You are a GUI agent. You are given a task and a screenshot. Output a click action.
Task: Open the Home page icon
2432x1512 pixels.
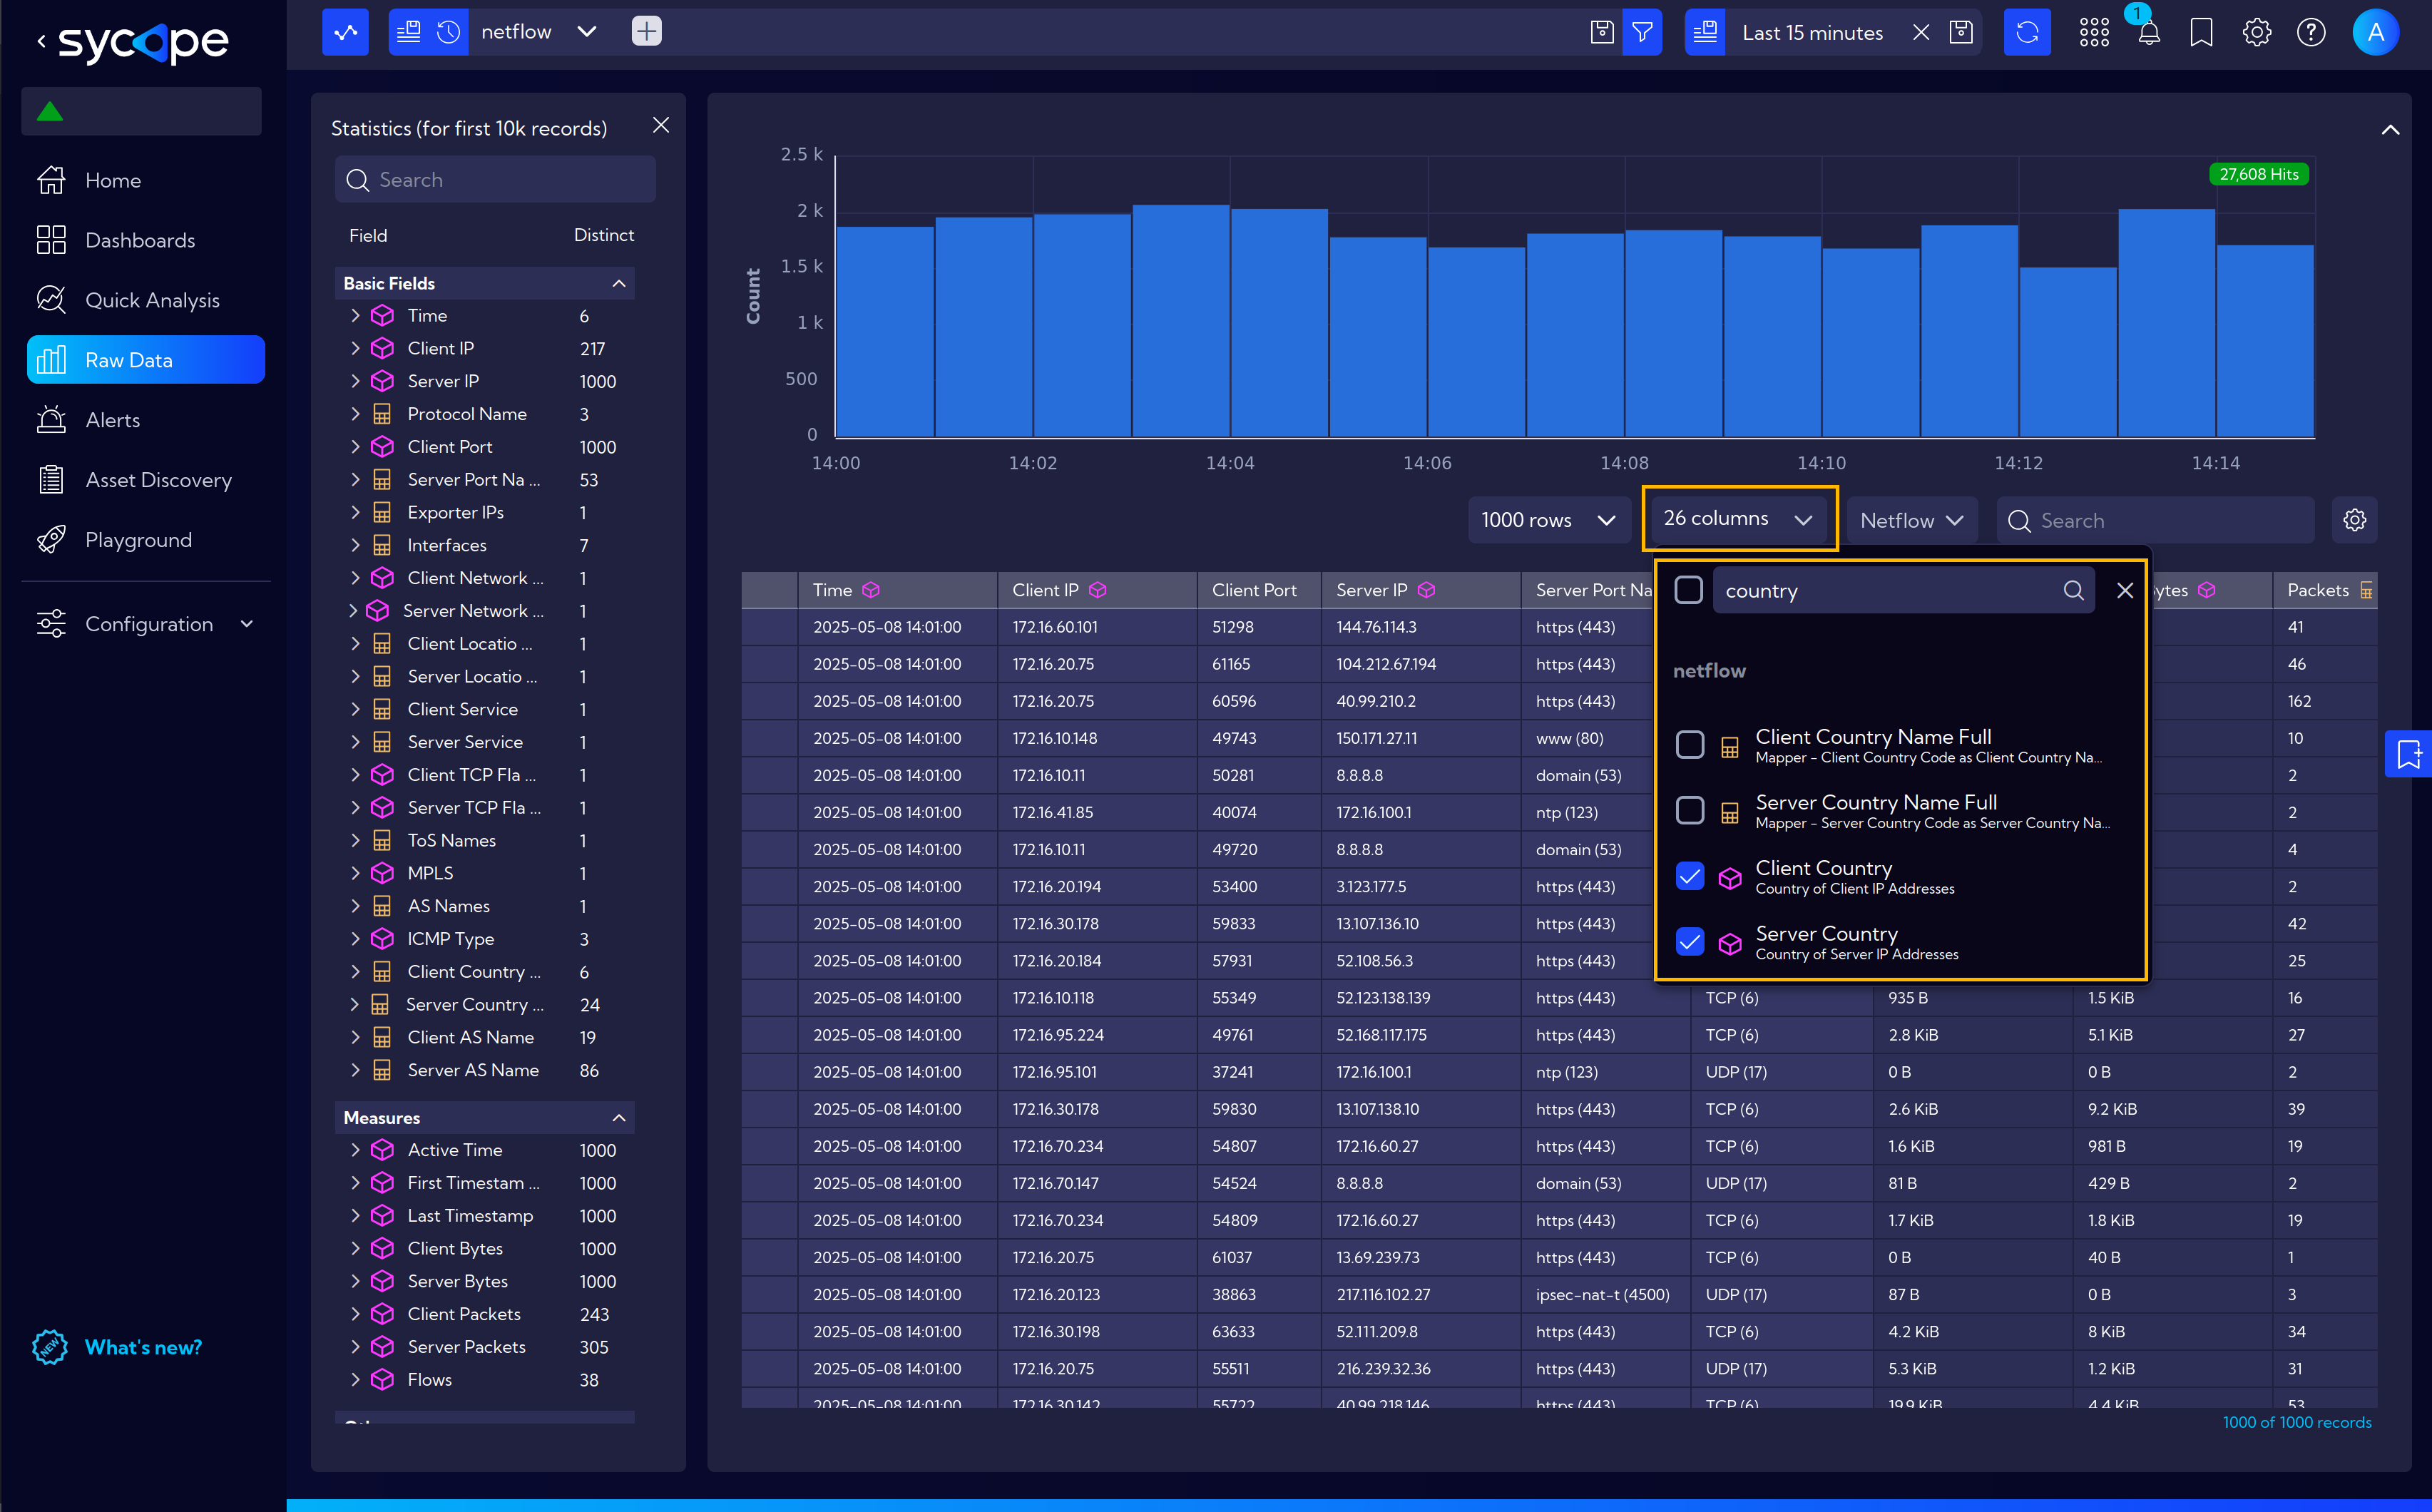pyautogui.click(x=51, y=180)
